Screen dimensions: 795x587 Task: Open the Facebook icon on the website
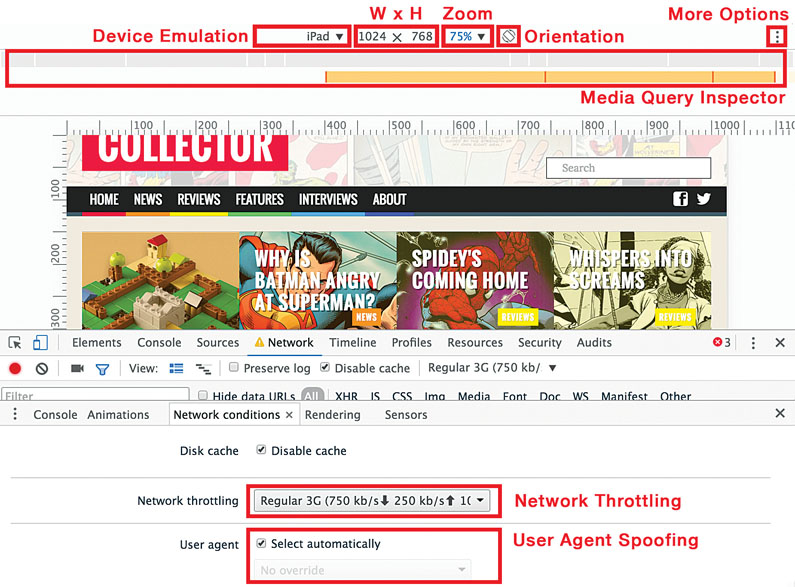680,199
